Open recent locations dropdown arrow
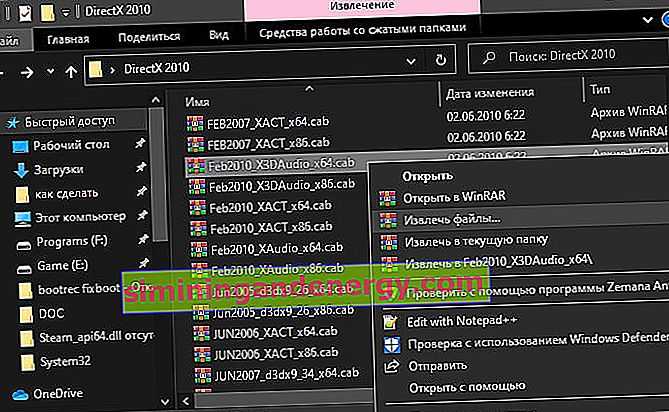The height and width of the screenshot is (412, 669). [x=50, y=71]
